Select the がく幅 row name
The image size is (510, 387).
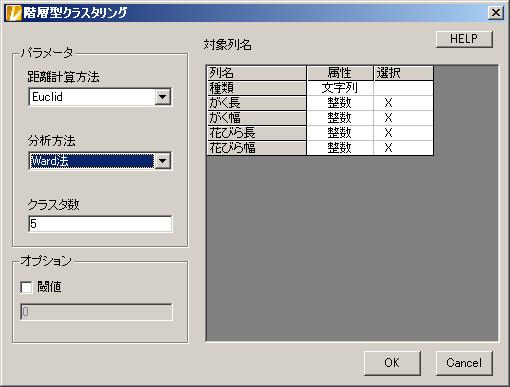tap(256, 118)
